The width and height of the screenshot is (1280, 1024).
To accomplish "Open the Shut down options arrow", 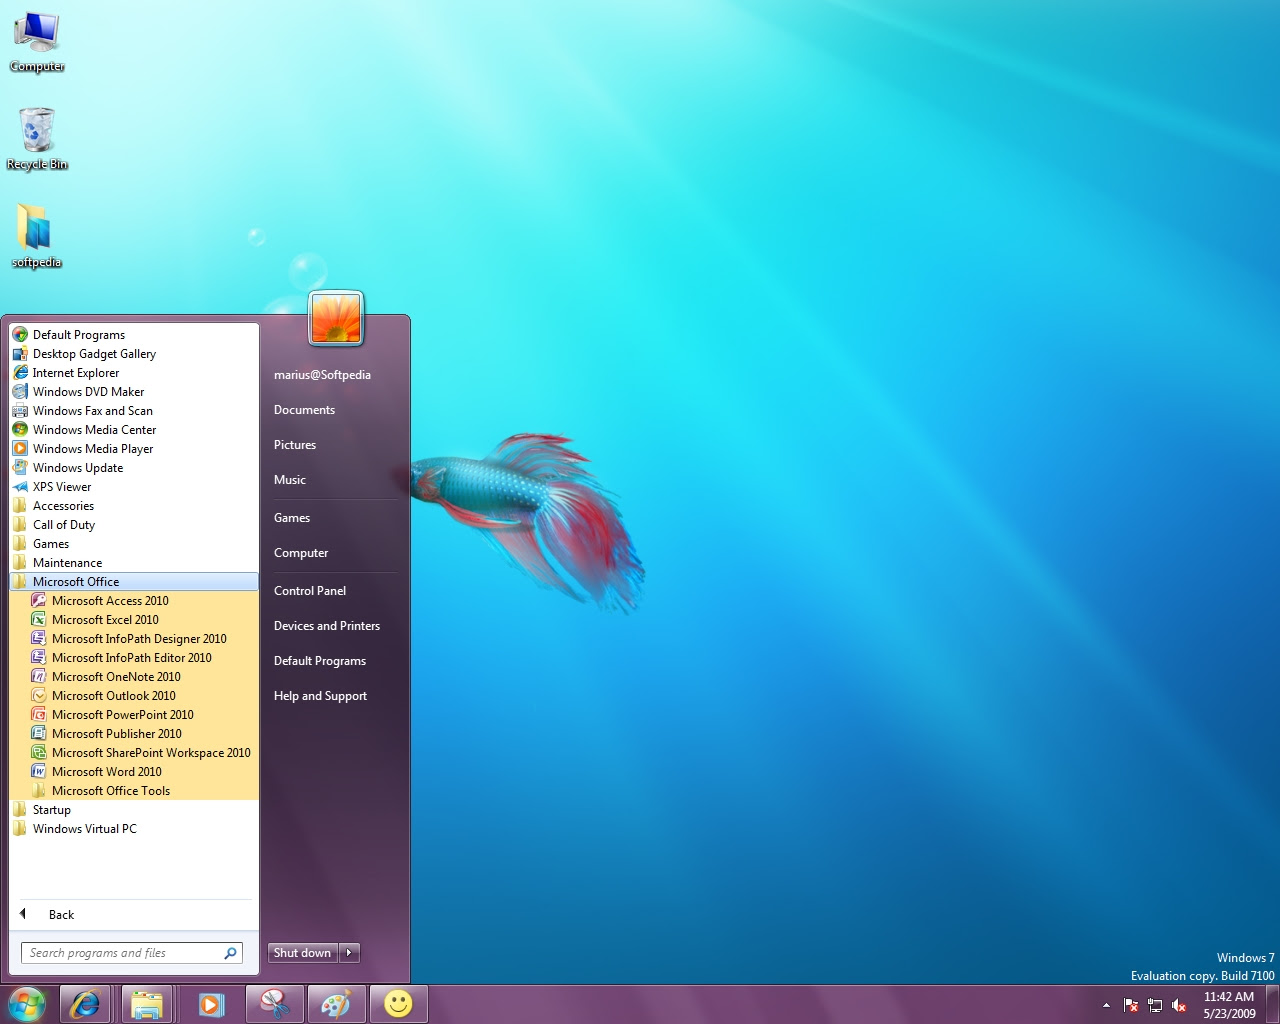I will coord(349,953).
